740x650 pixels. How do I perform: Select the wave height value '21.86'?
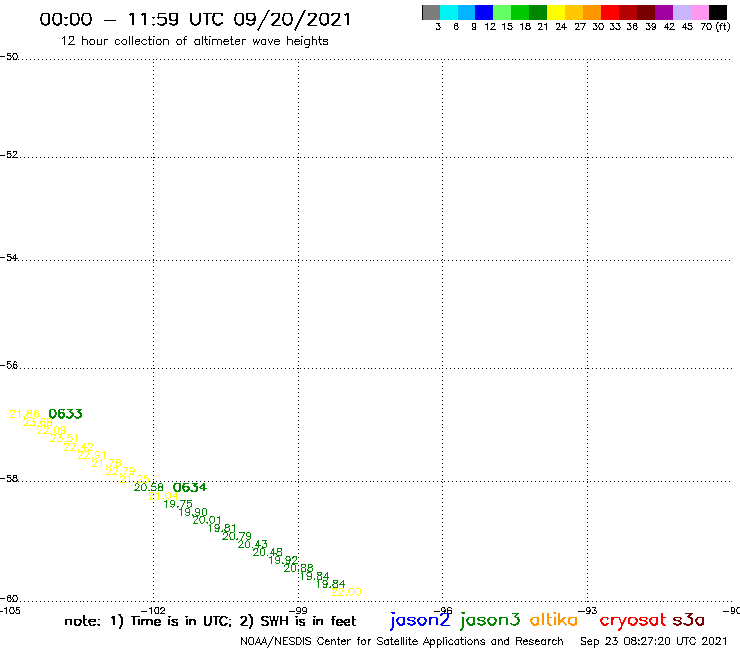[25, 414]
